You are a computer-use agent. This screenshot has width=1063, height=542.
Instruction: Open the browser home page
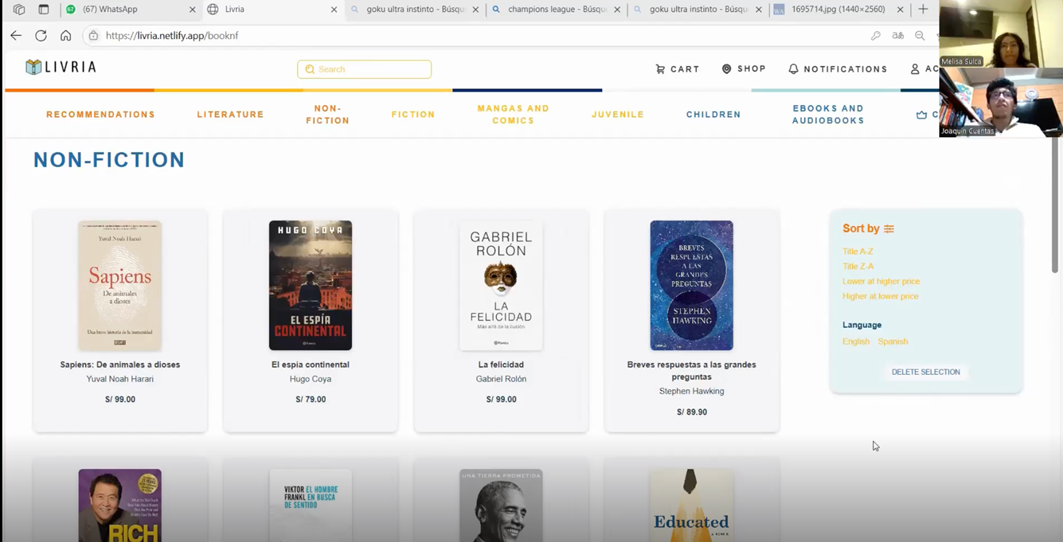[66, 35]
